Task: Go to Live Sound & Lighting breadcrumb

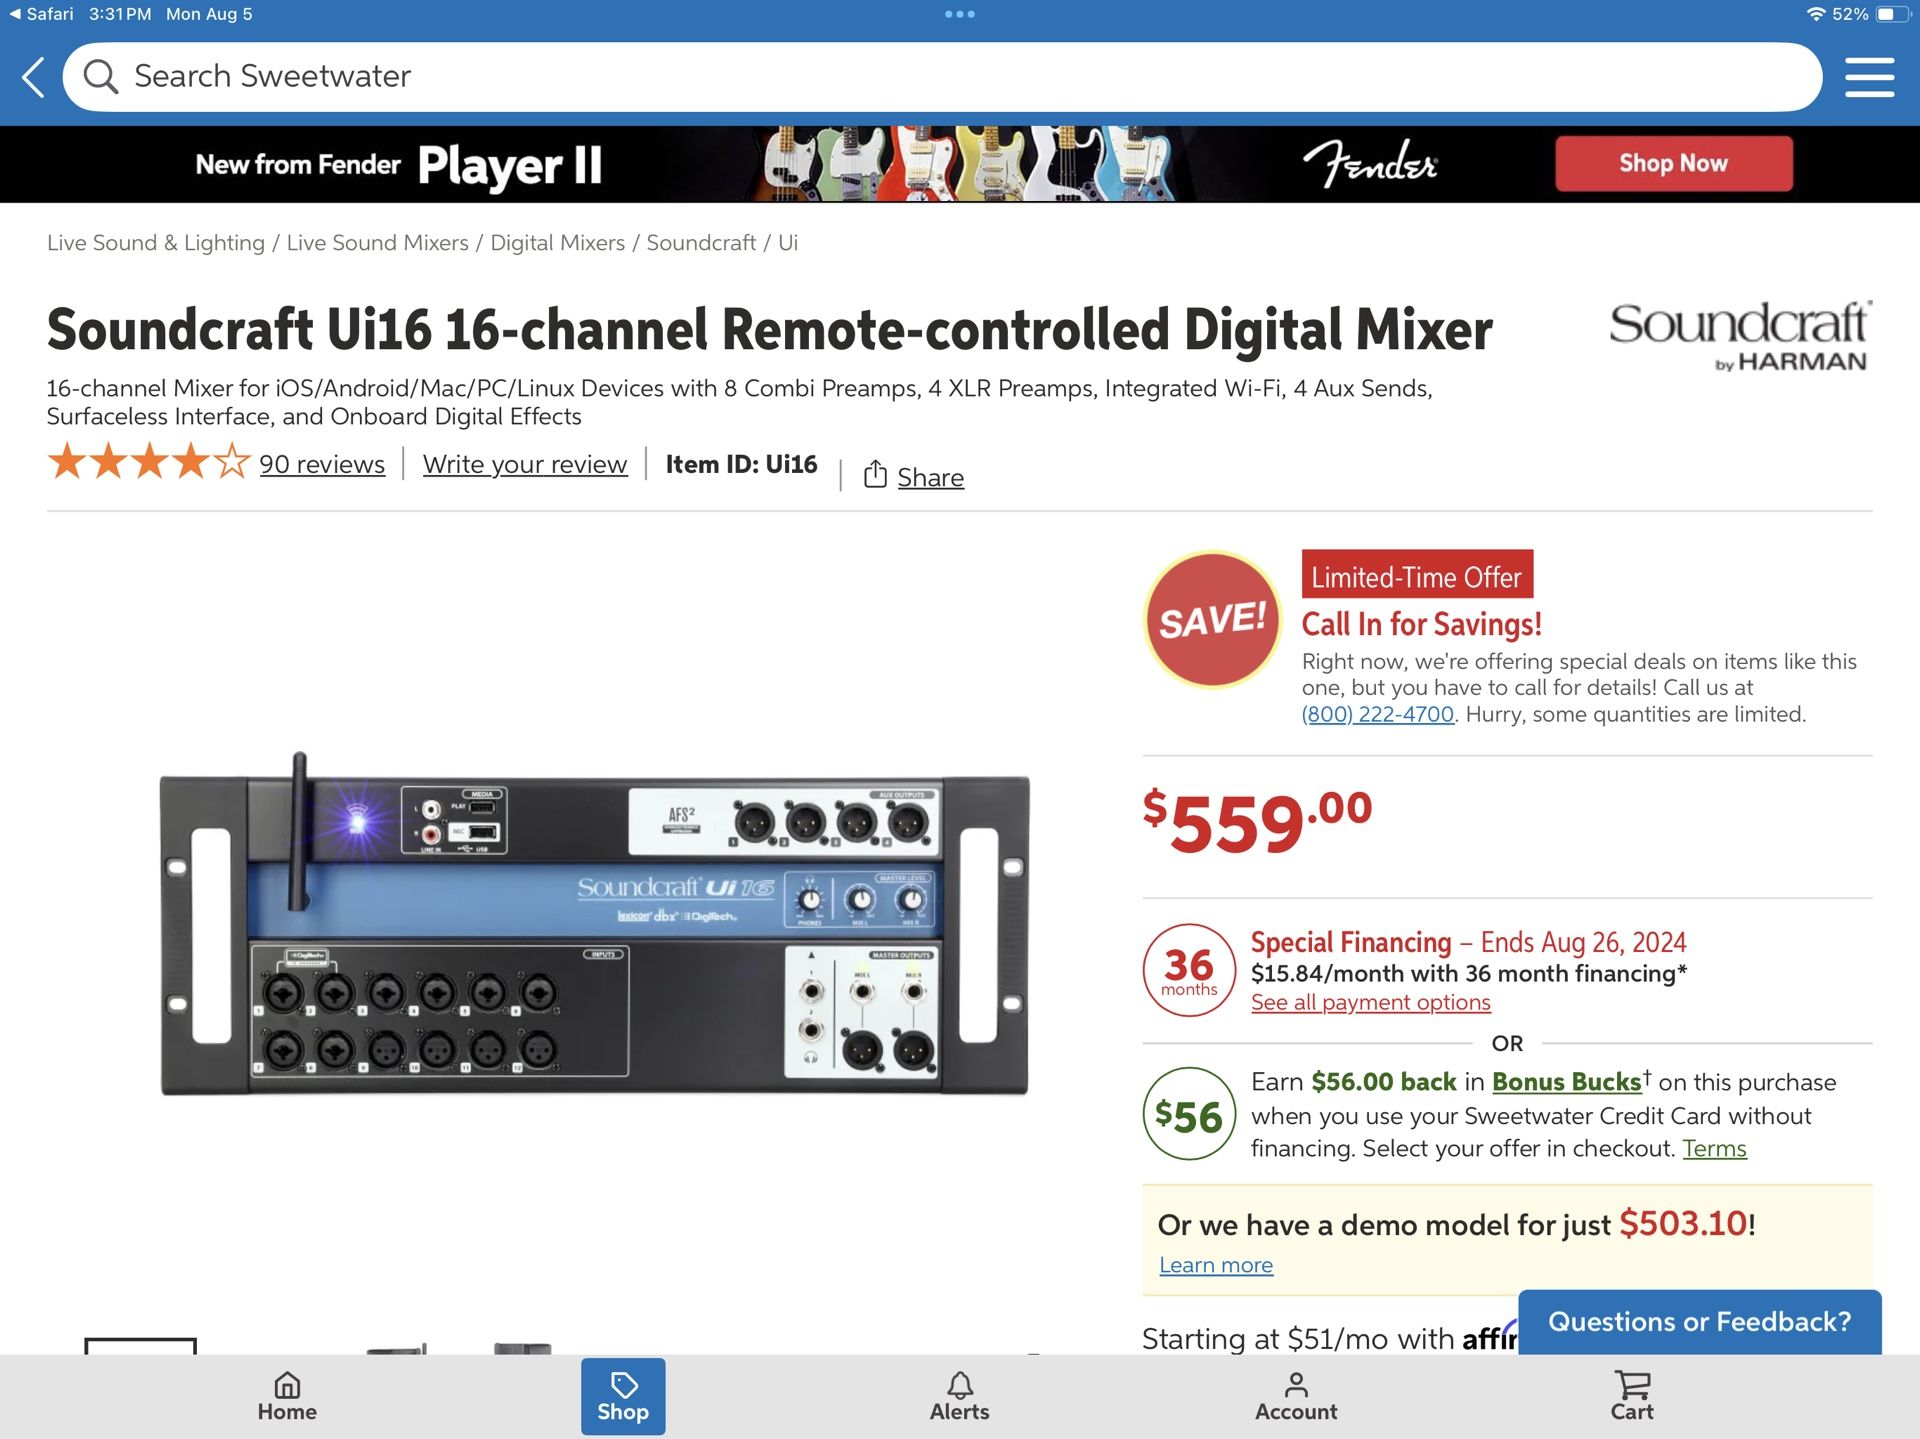Action: tap(156, 243)
